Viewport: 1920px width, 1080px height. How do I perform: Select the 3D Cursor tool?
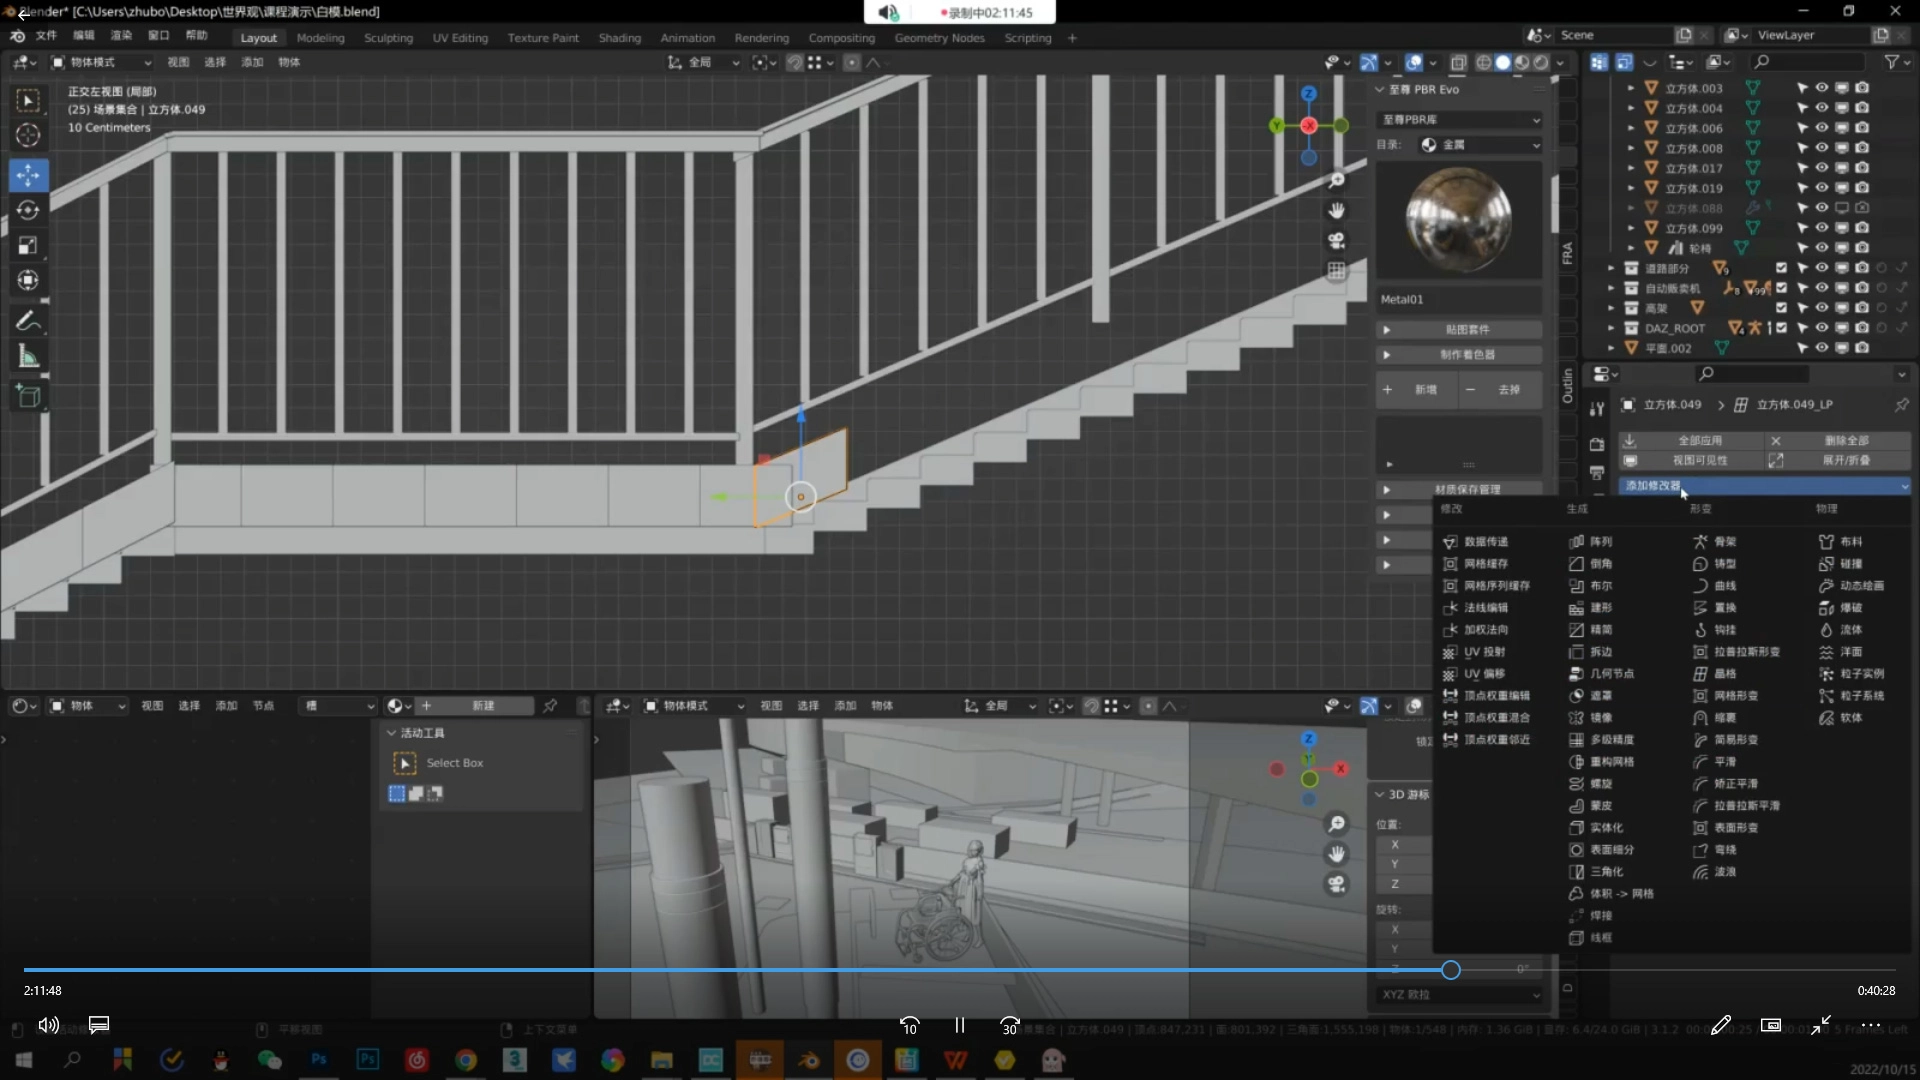pyautogui.click(x=28, y=135)
